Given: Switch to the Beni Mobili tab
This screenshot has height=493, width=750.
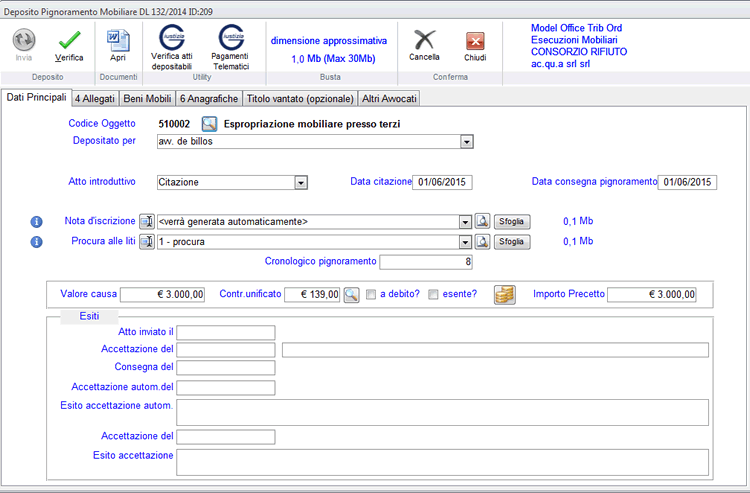Looking at the screenshot, I should pyautogui.click(x=147, y=99).
